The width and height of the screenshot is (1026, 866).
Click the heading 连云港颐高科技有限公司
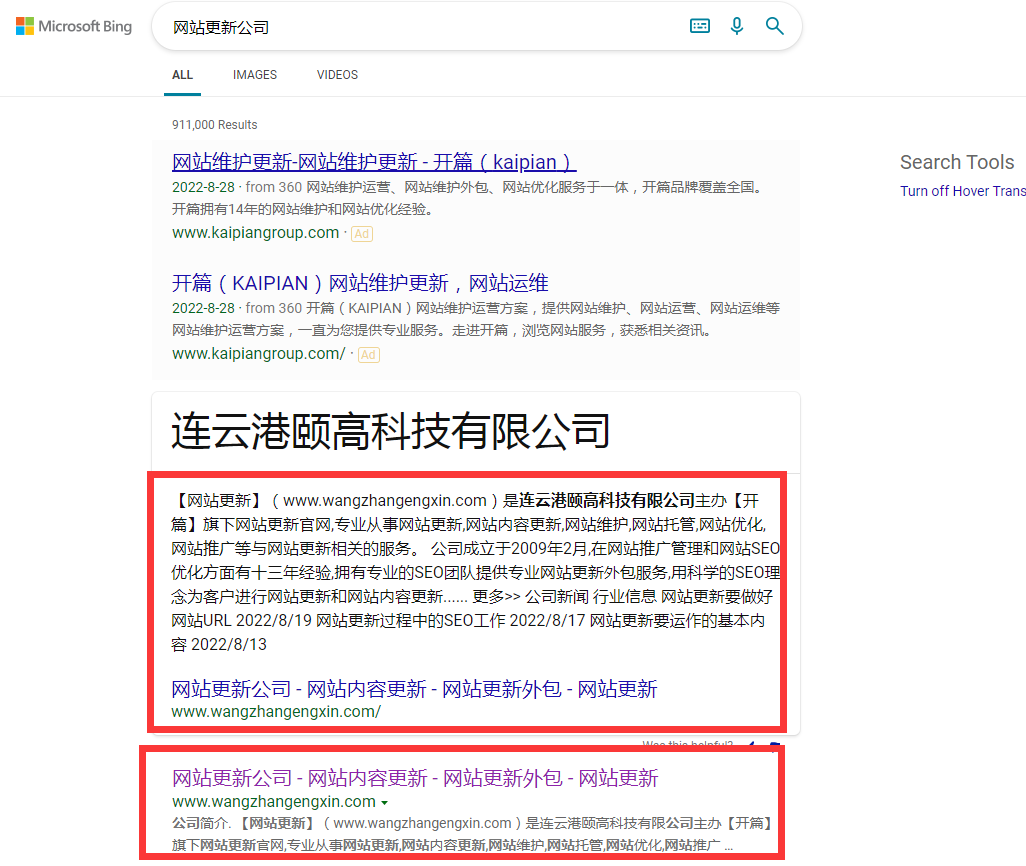point(391,431)
